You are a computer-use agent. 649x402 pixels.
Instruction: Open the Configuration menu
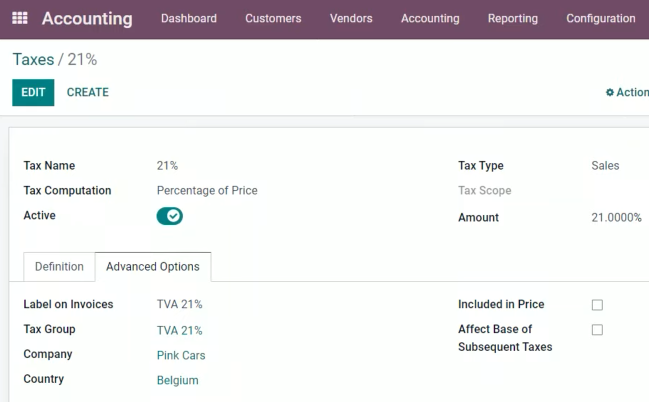pos(601,18)
